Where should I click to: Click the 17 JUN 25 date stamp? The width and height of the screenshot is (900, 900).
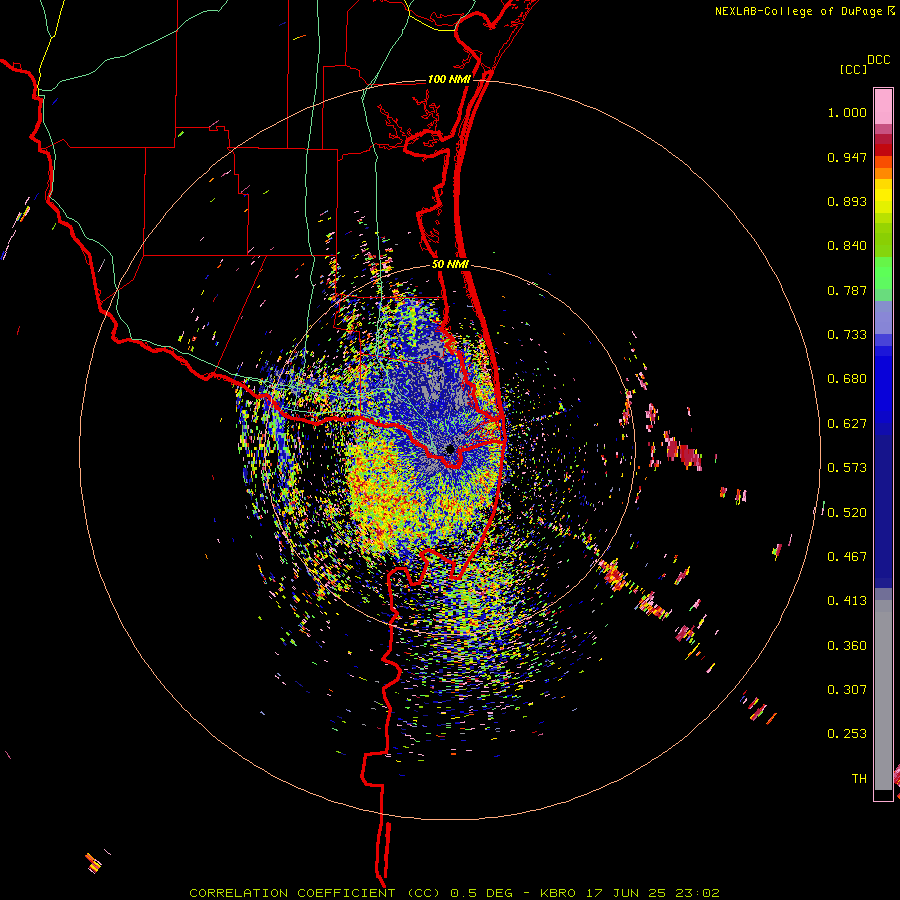[626, 893]
